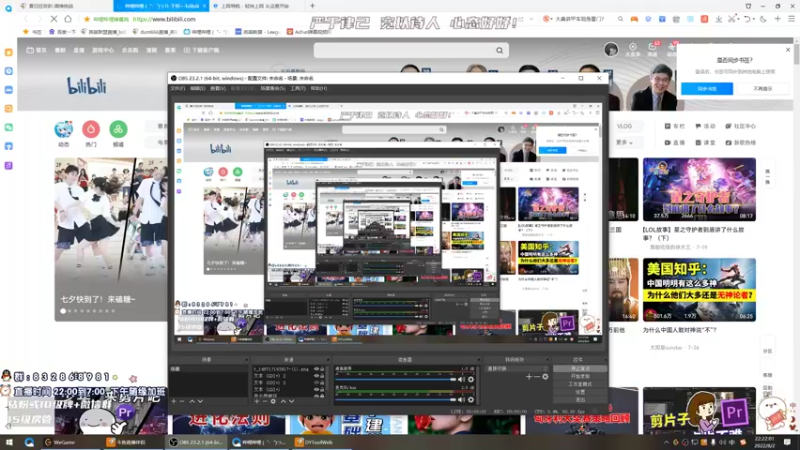Click 停止推流 in OBS Controls panel
Viewport: 800px width, 450px height.
580,368
